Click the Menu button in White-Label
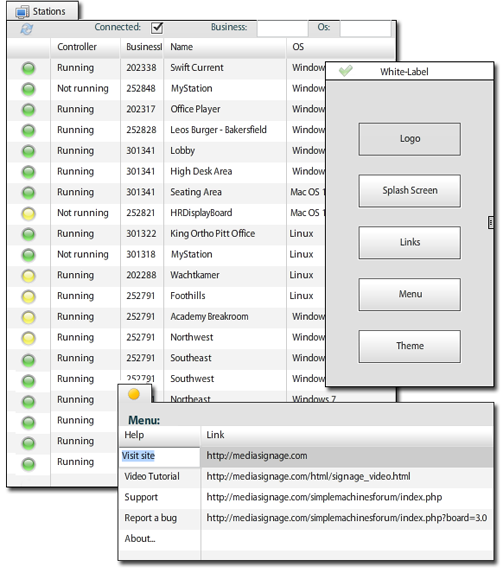This screenshot has height=569, width=503. click(410, 295)
